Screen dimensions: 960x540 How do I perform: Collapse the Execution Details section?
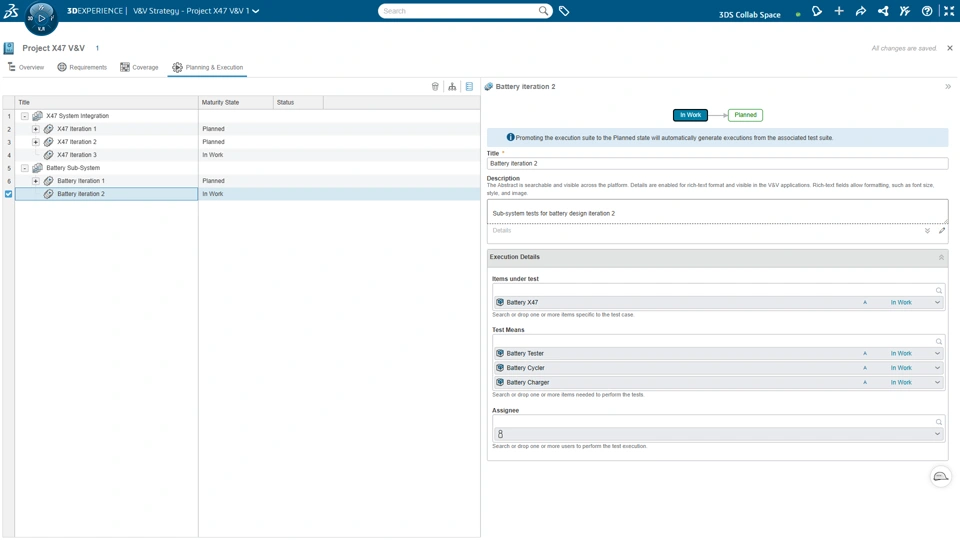click(941, 258)
